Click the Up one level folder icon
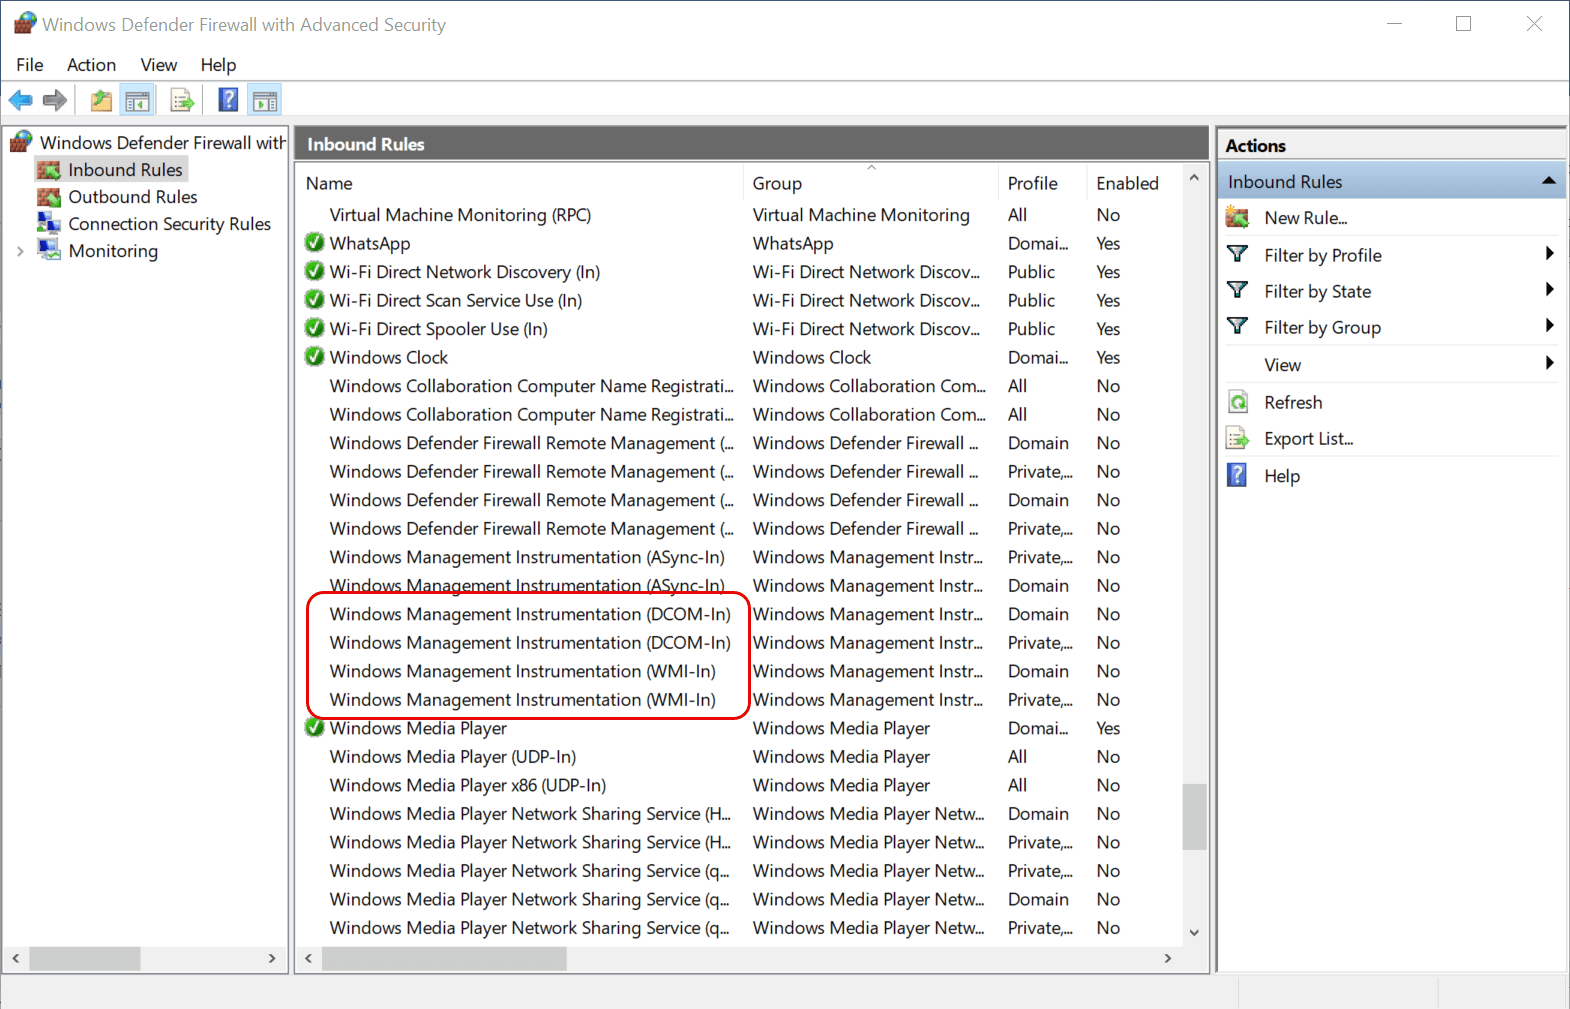The image size is (1570, 1009). (x=101, y=100)
